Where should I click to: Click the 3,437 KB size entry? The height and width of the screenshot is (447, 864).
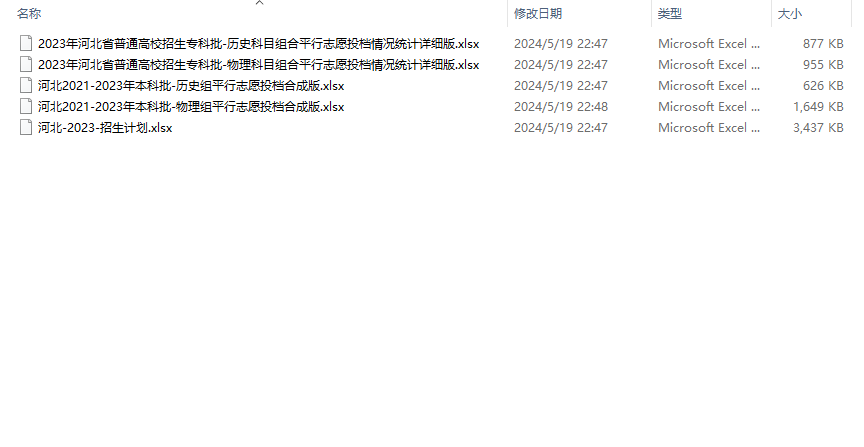pos(818,127)
